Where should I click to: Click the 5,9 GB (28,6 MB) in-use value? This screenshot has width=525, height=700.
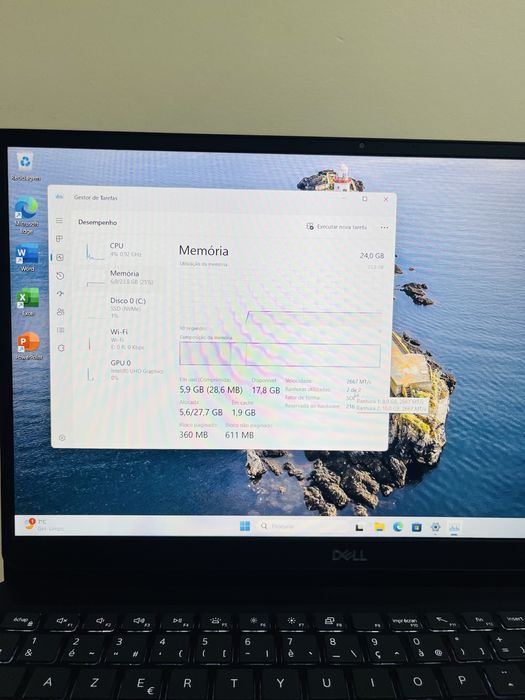coord(211,390)
